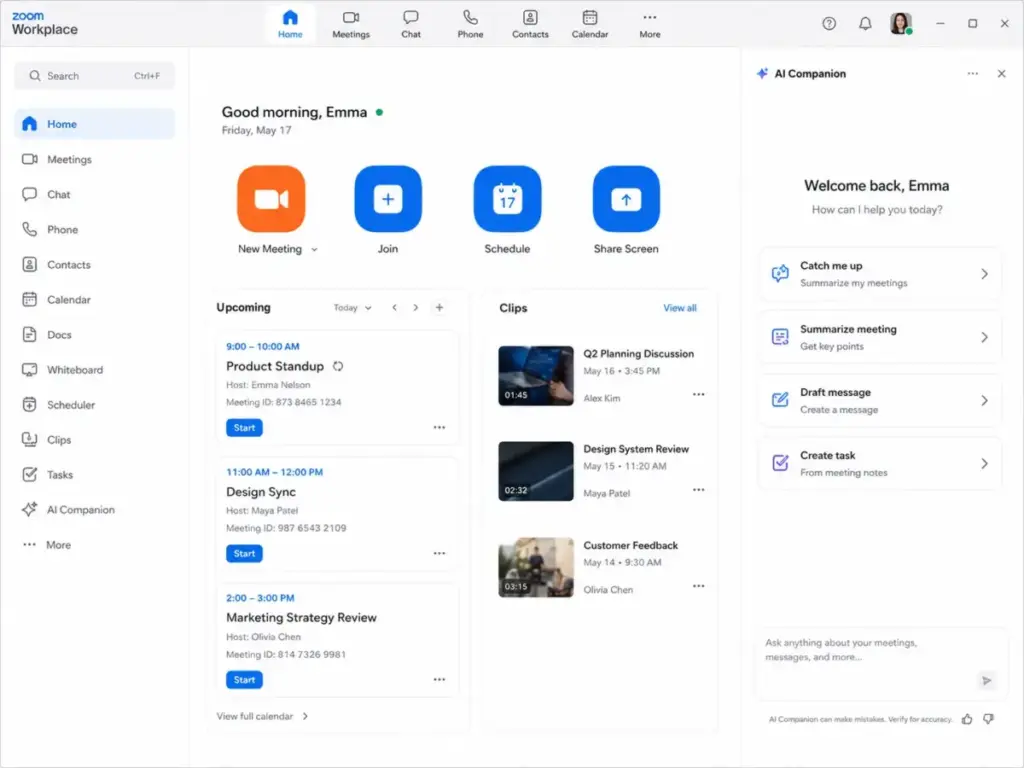1024x768 pixels.
Task: Select Phone in the left sidebar
Action: point(95,230)
